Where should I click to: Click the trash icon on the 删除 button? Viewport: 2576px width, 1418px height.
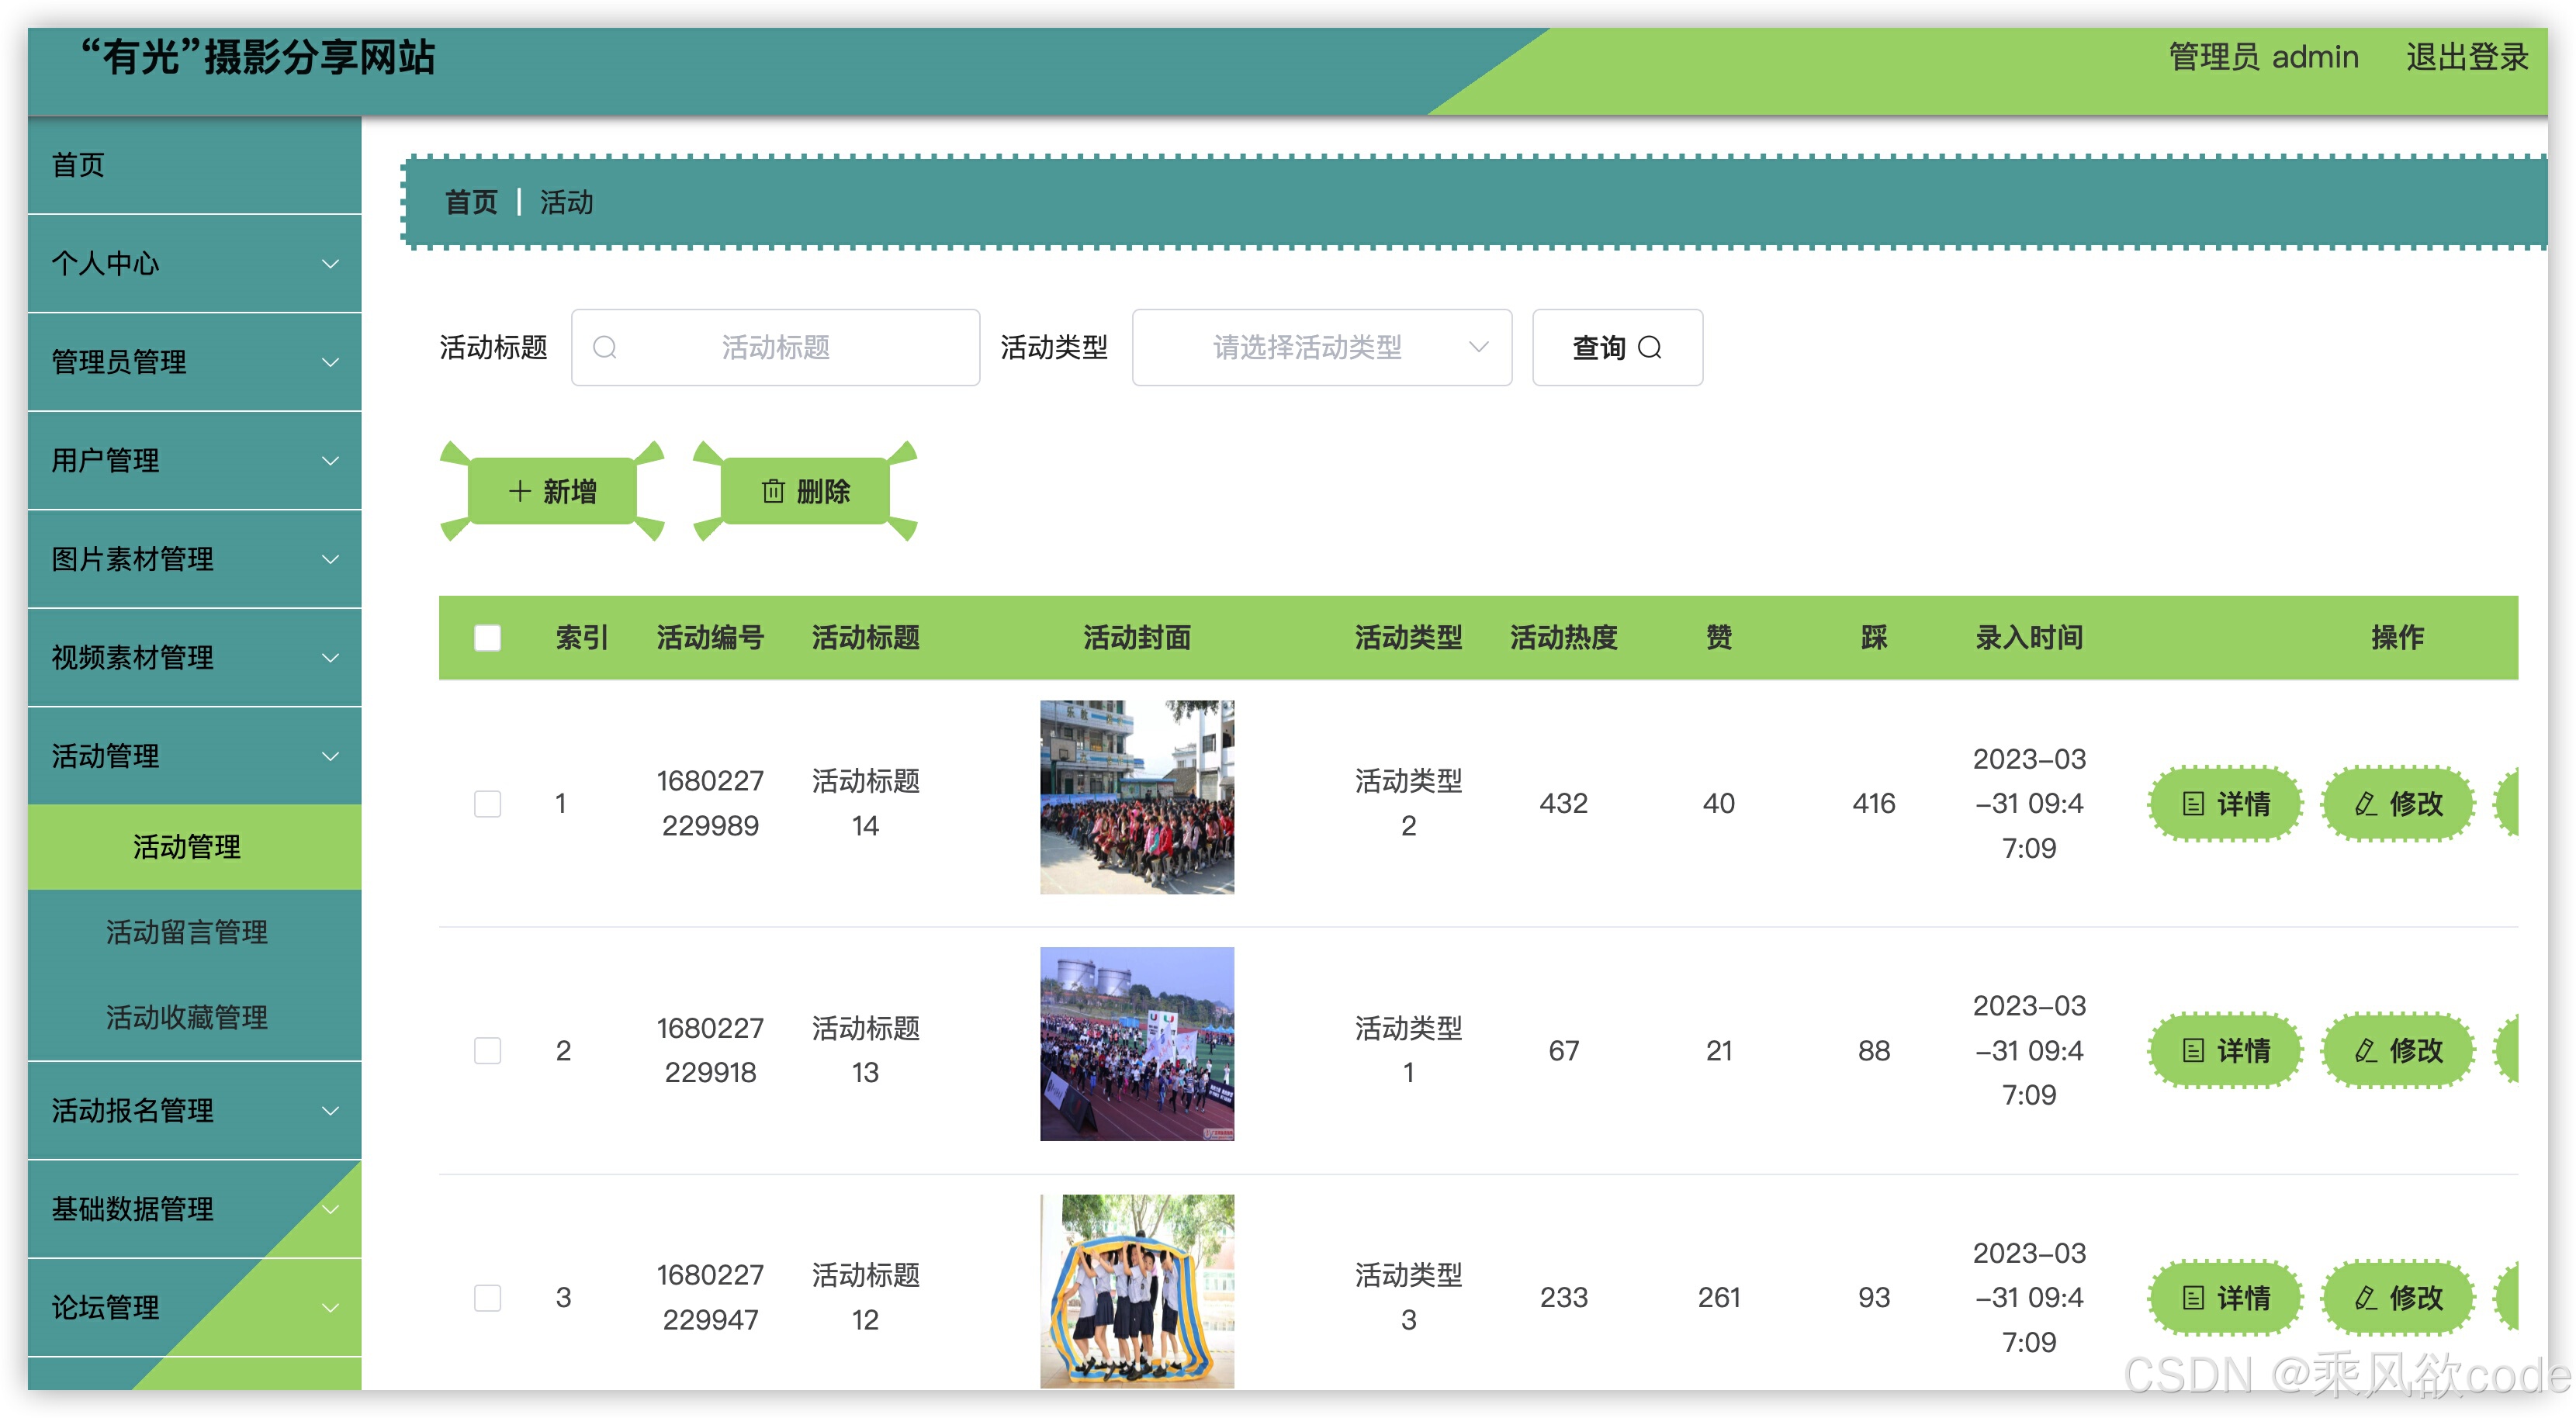coord(773,491)
